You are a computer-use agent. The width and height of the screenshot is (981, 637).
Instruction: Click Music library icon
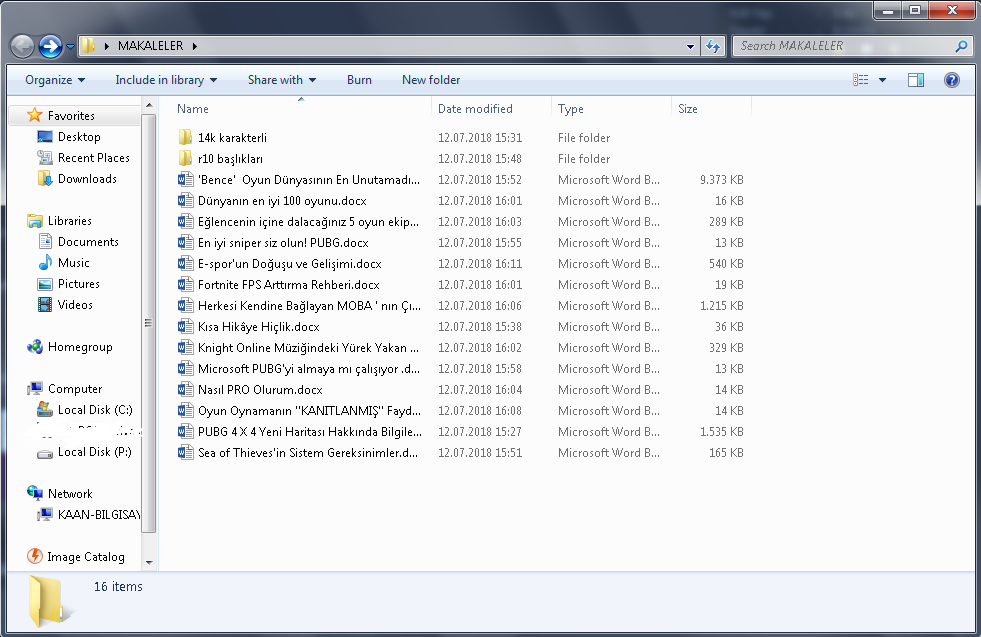tap(44, 263)
